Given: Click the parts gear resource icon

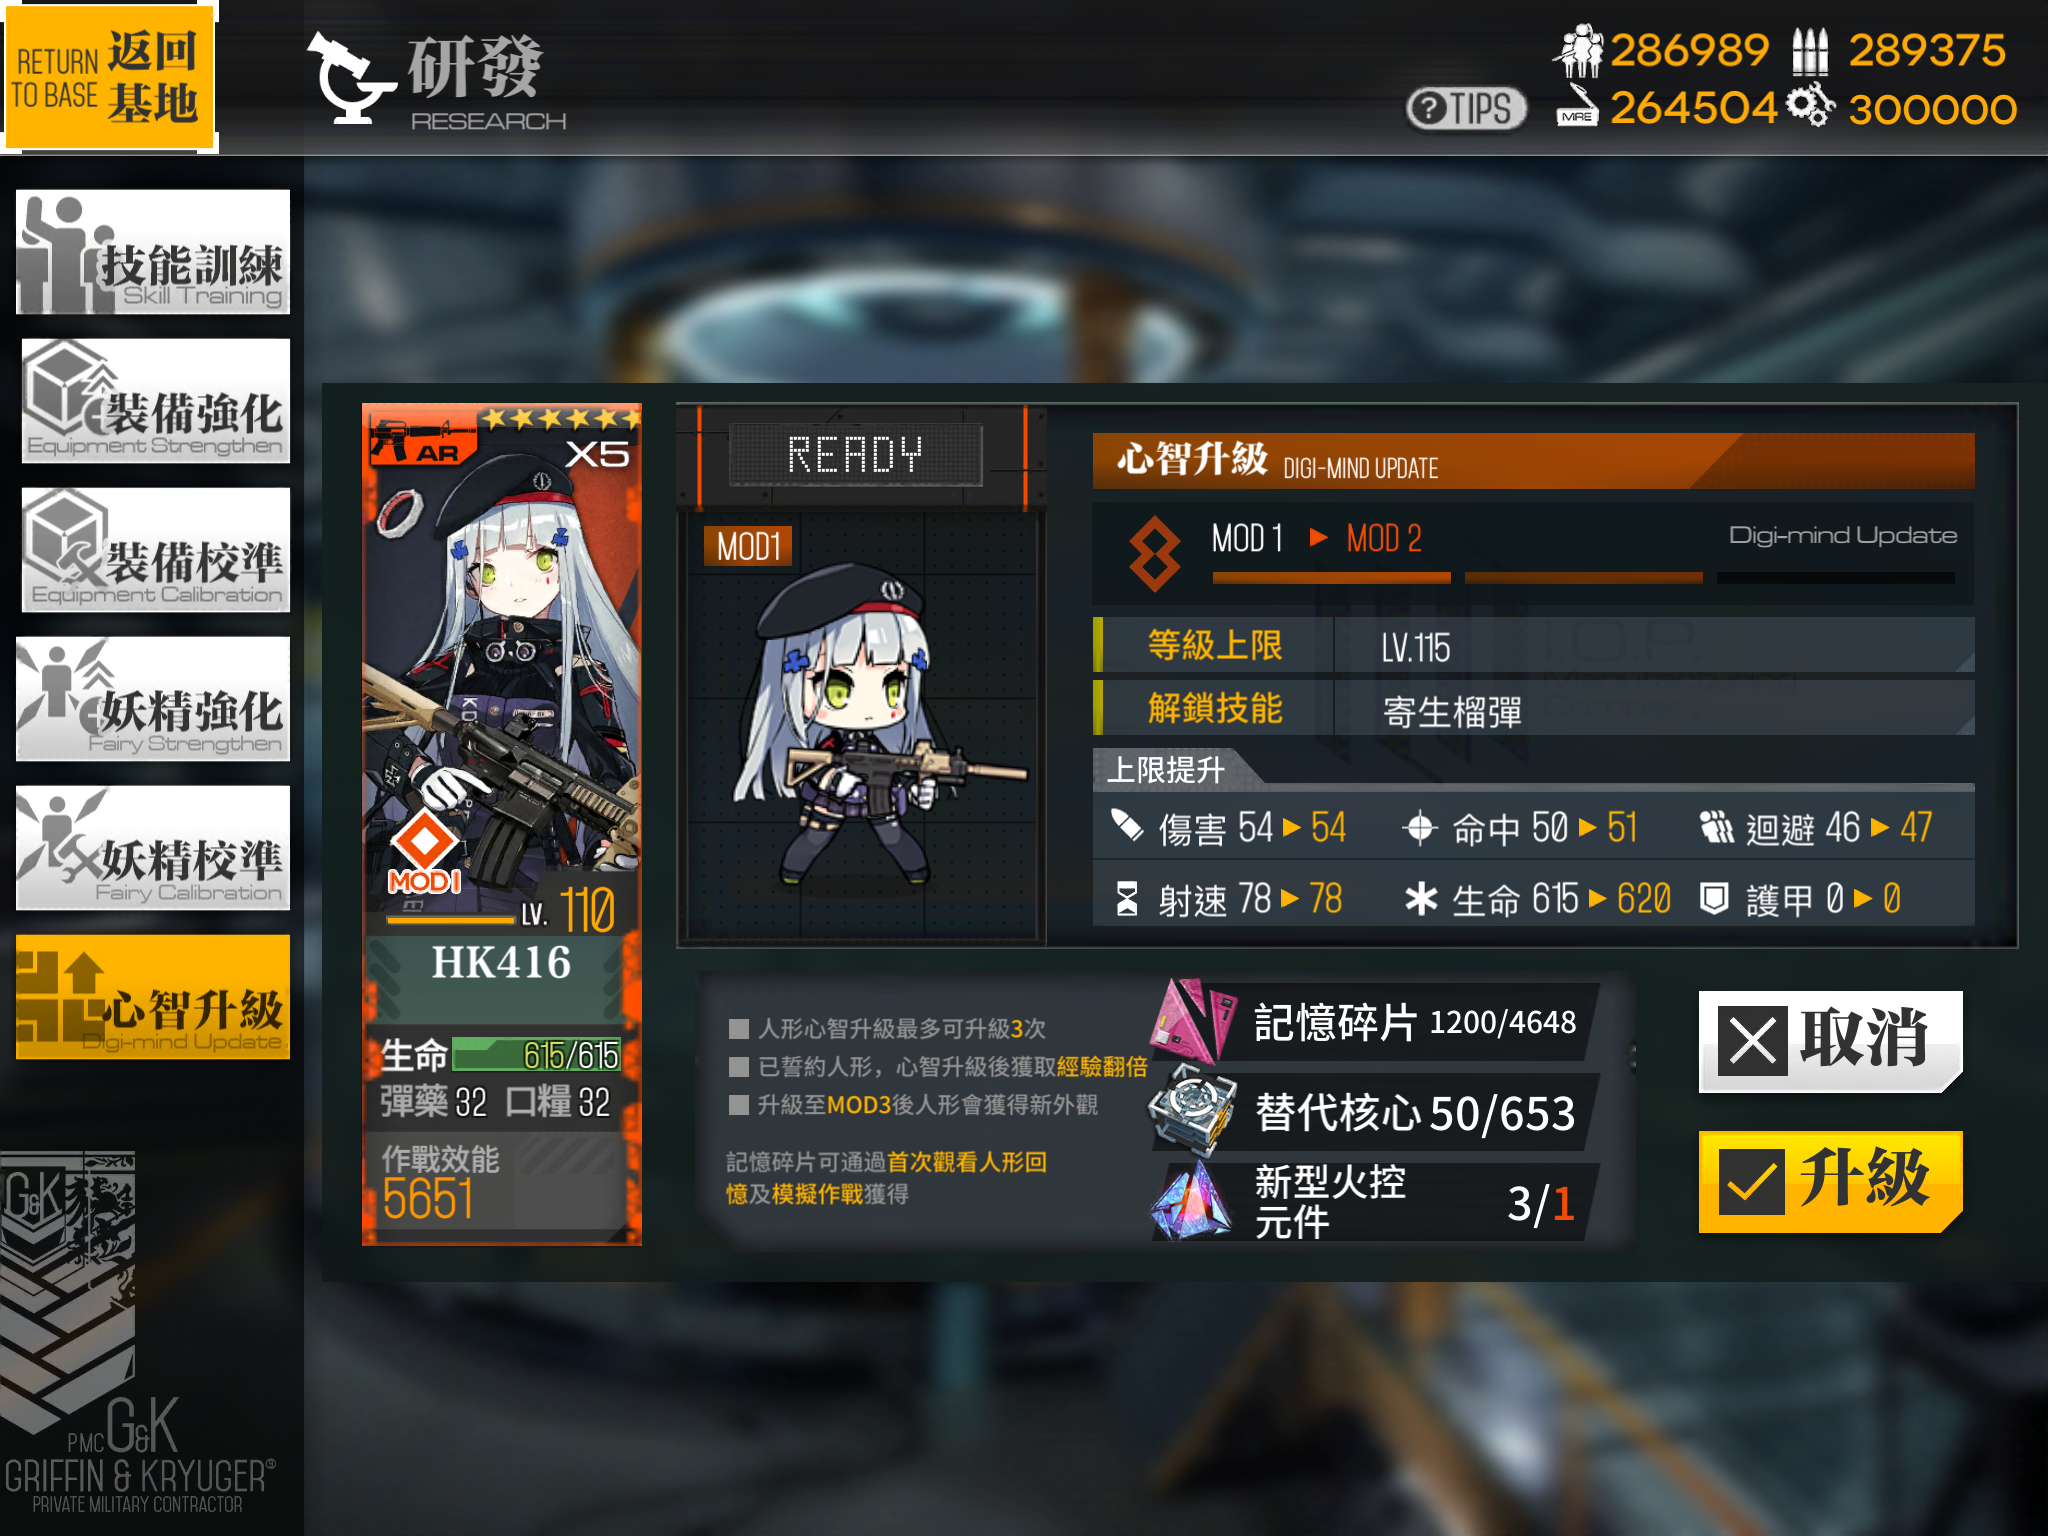Looking at the screenshot, I should pos(1811,104).
